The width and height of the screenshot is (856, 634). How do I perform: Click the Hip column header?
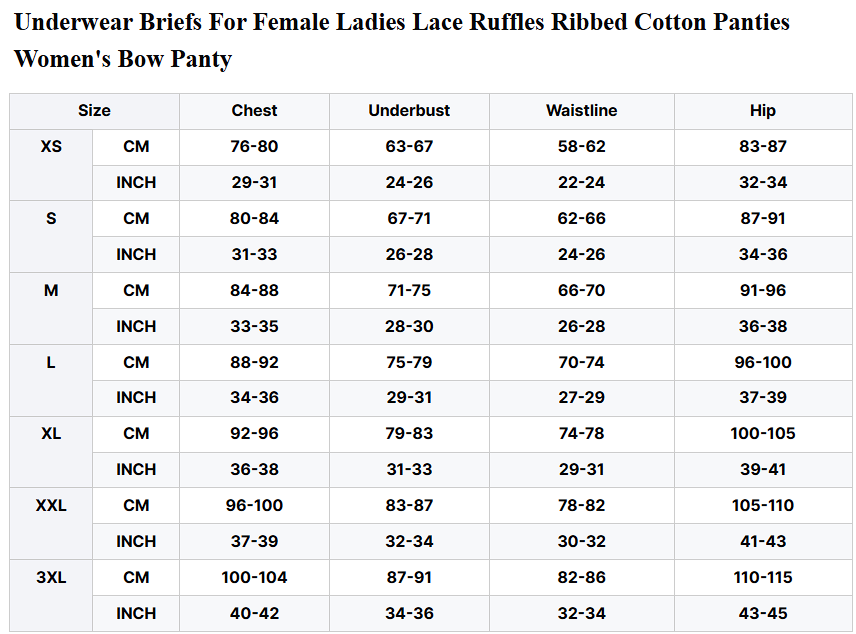pyautogui.click(x=762, y=111)
